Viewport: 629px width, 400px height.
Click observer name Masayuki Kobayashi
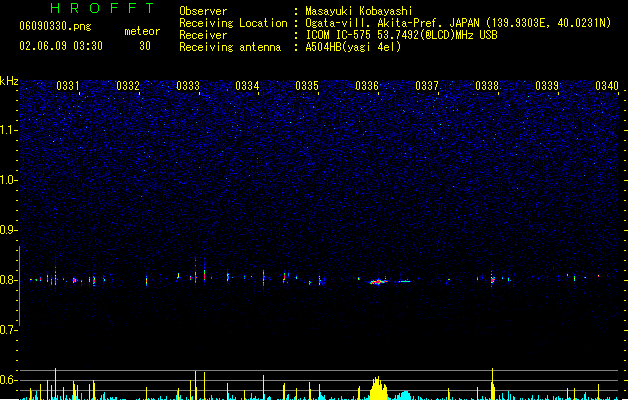[x=359, y=11]
